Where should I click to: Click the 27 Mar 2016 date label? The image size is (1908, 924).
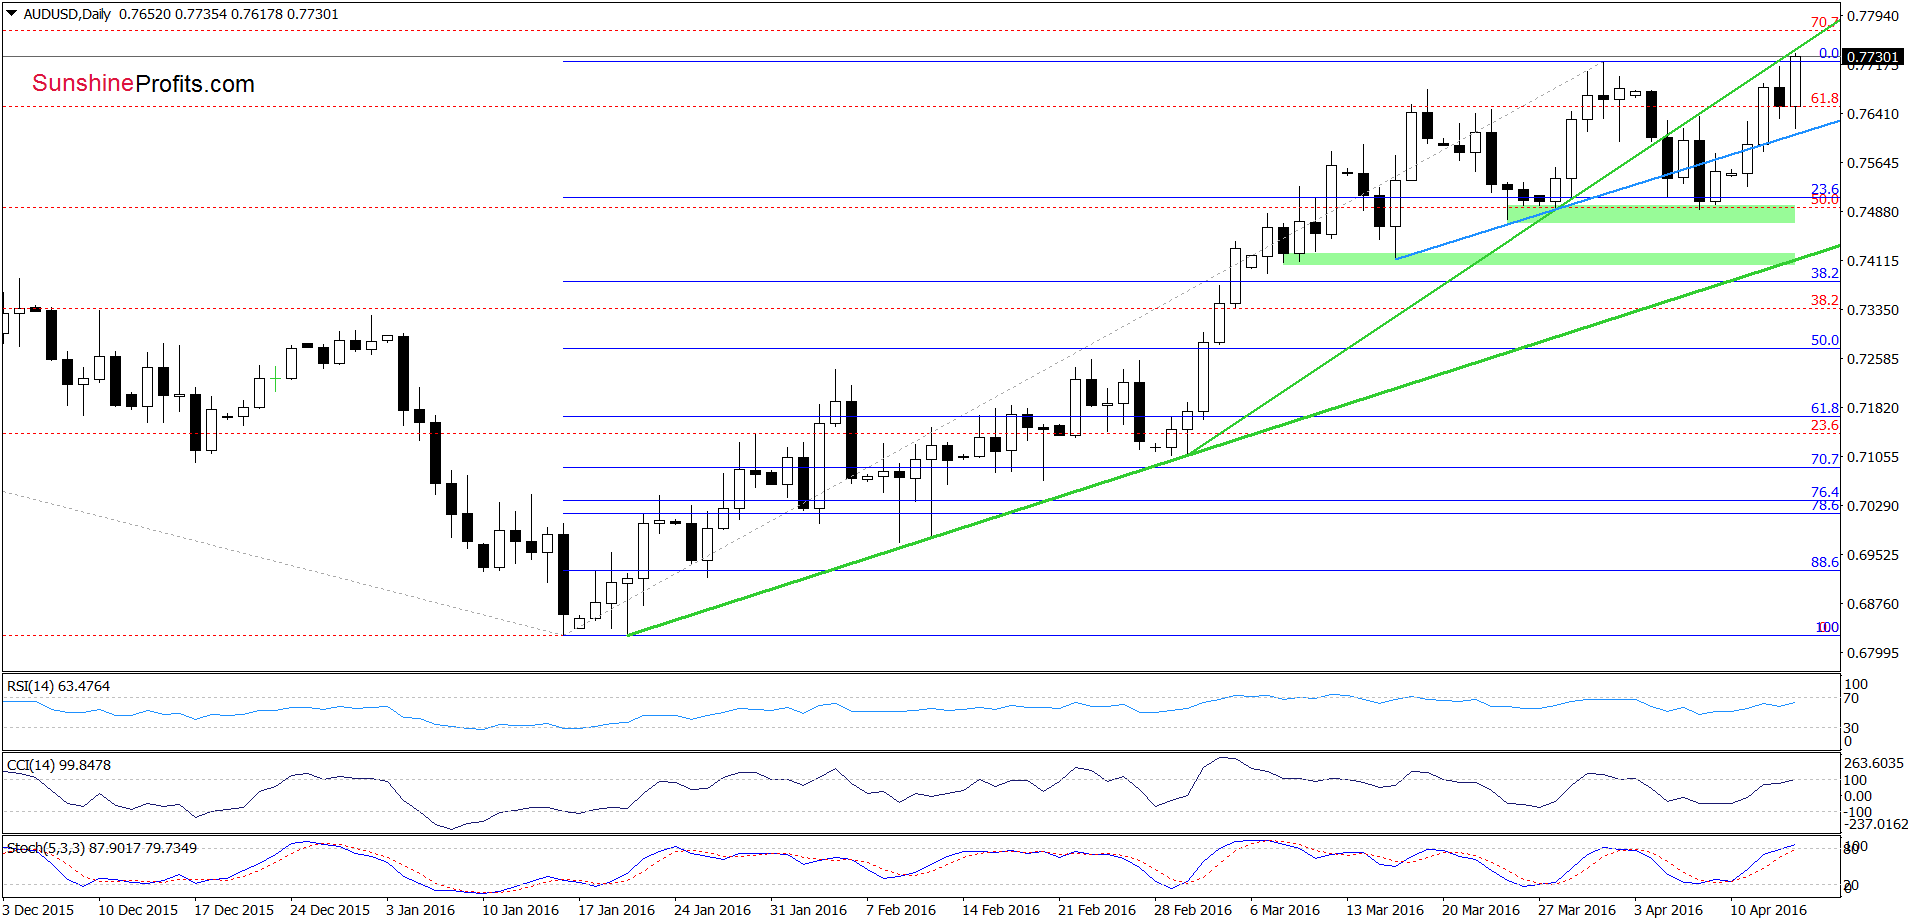[x=1577, y=910]
